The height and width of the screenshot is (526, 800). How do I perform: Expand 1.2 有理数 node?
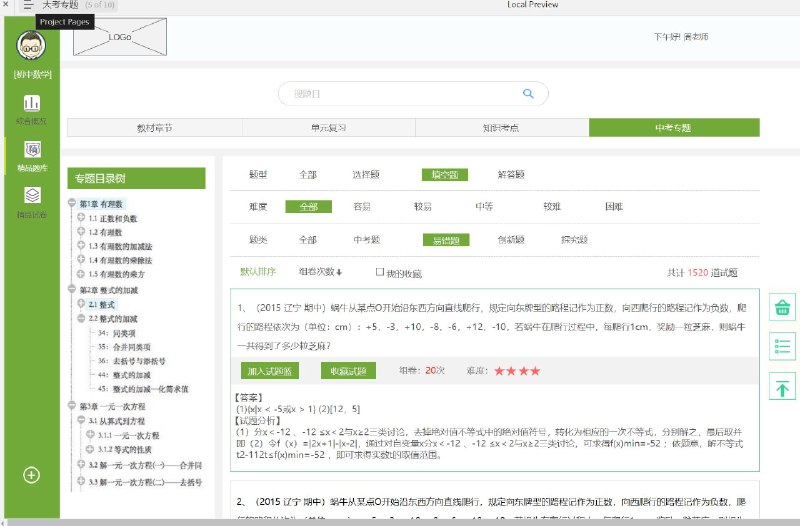(x=81, y=231)
